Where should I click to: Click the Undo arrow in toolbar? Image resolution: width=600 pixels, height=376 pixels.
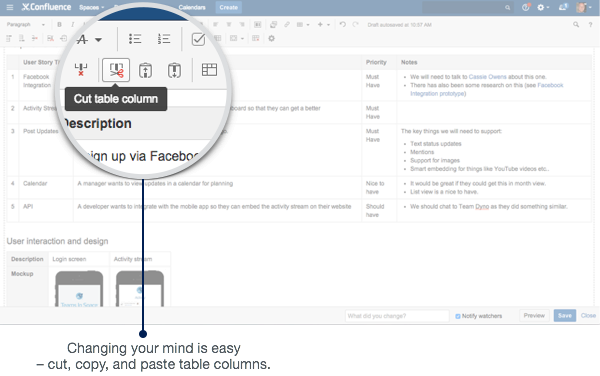342,24
